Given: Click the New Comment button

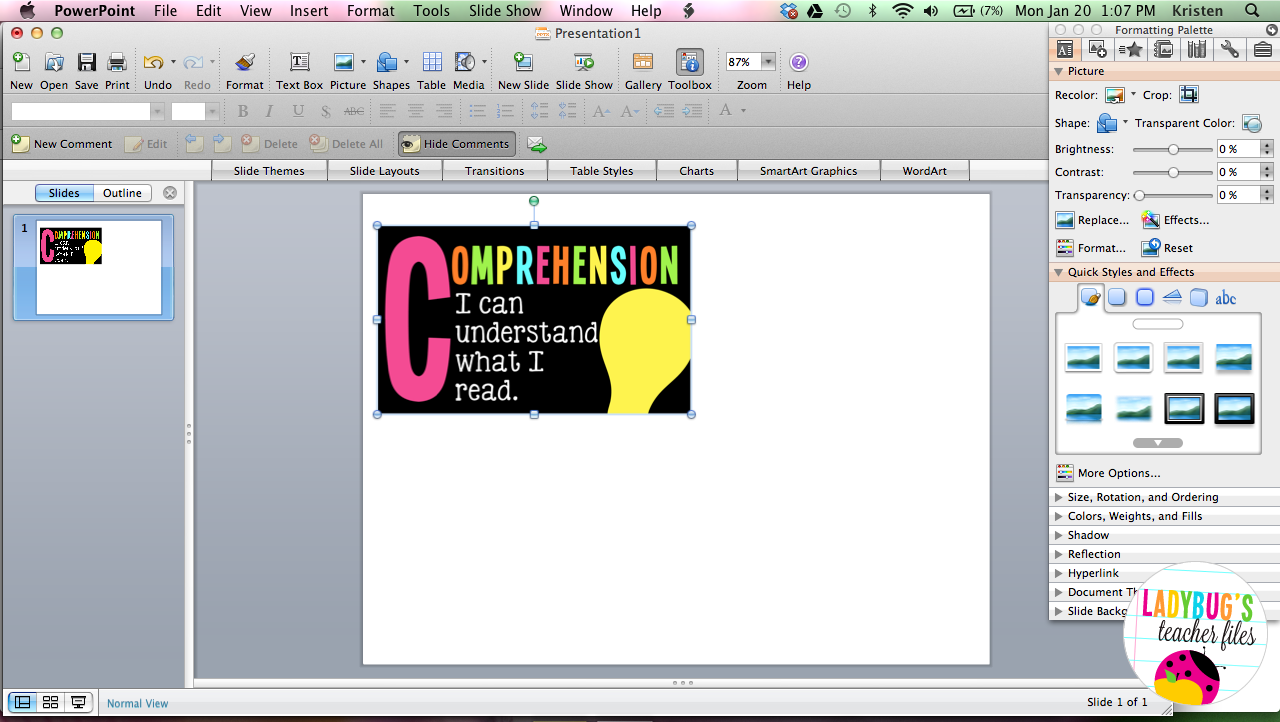Looking at the screenshot, I should (62, 144).
